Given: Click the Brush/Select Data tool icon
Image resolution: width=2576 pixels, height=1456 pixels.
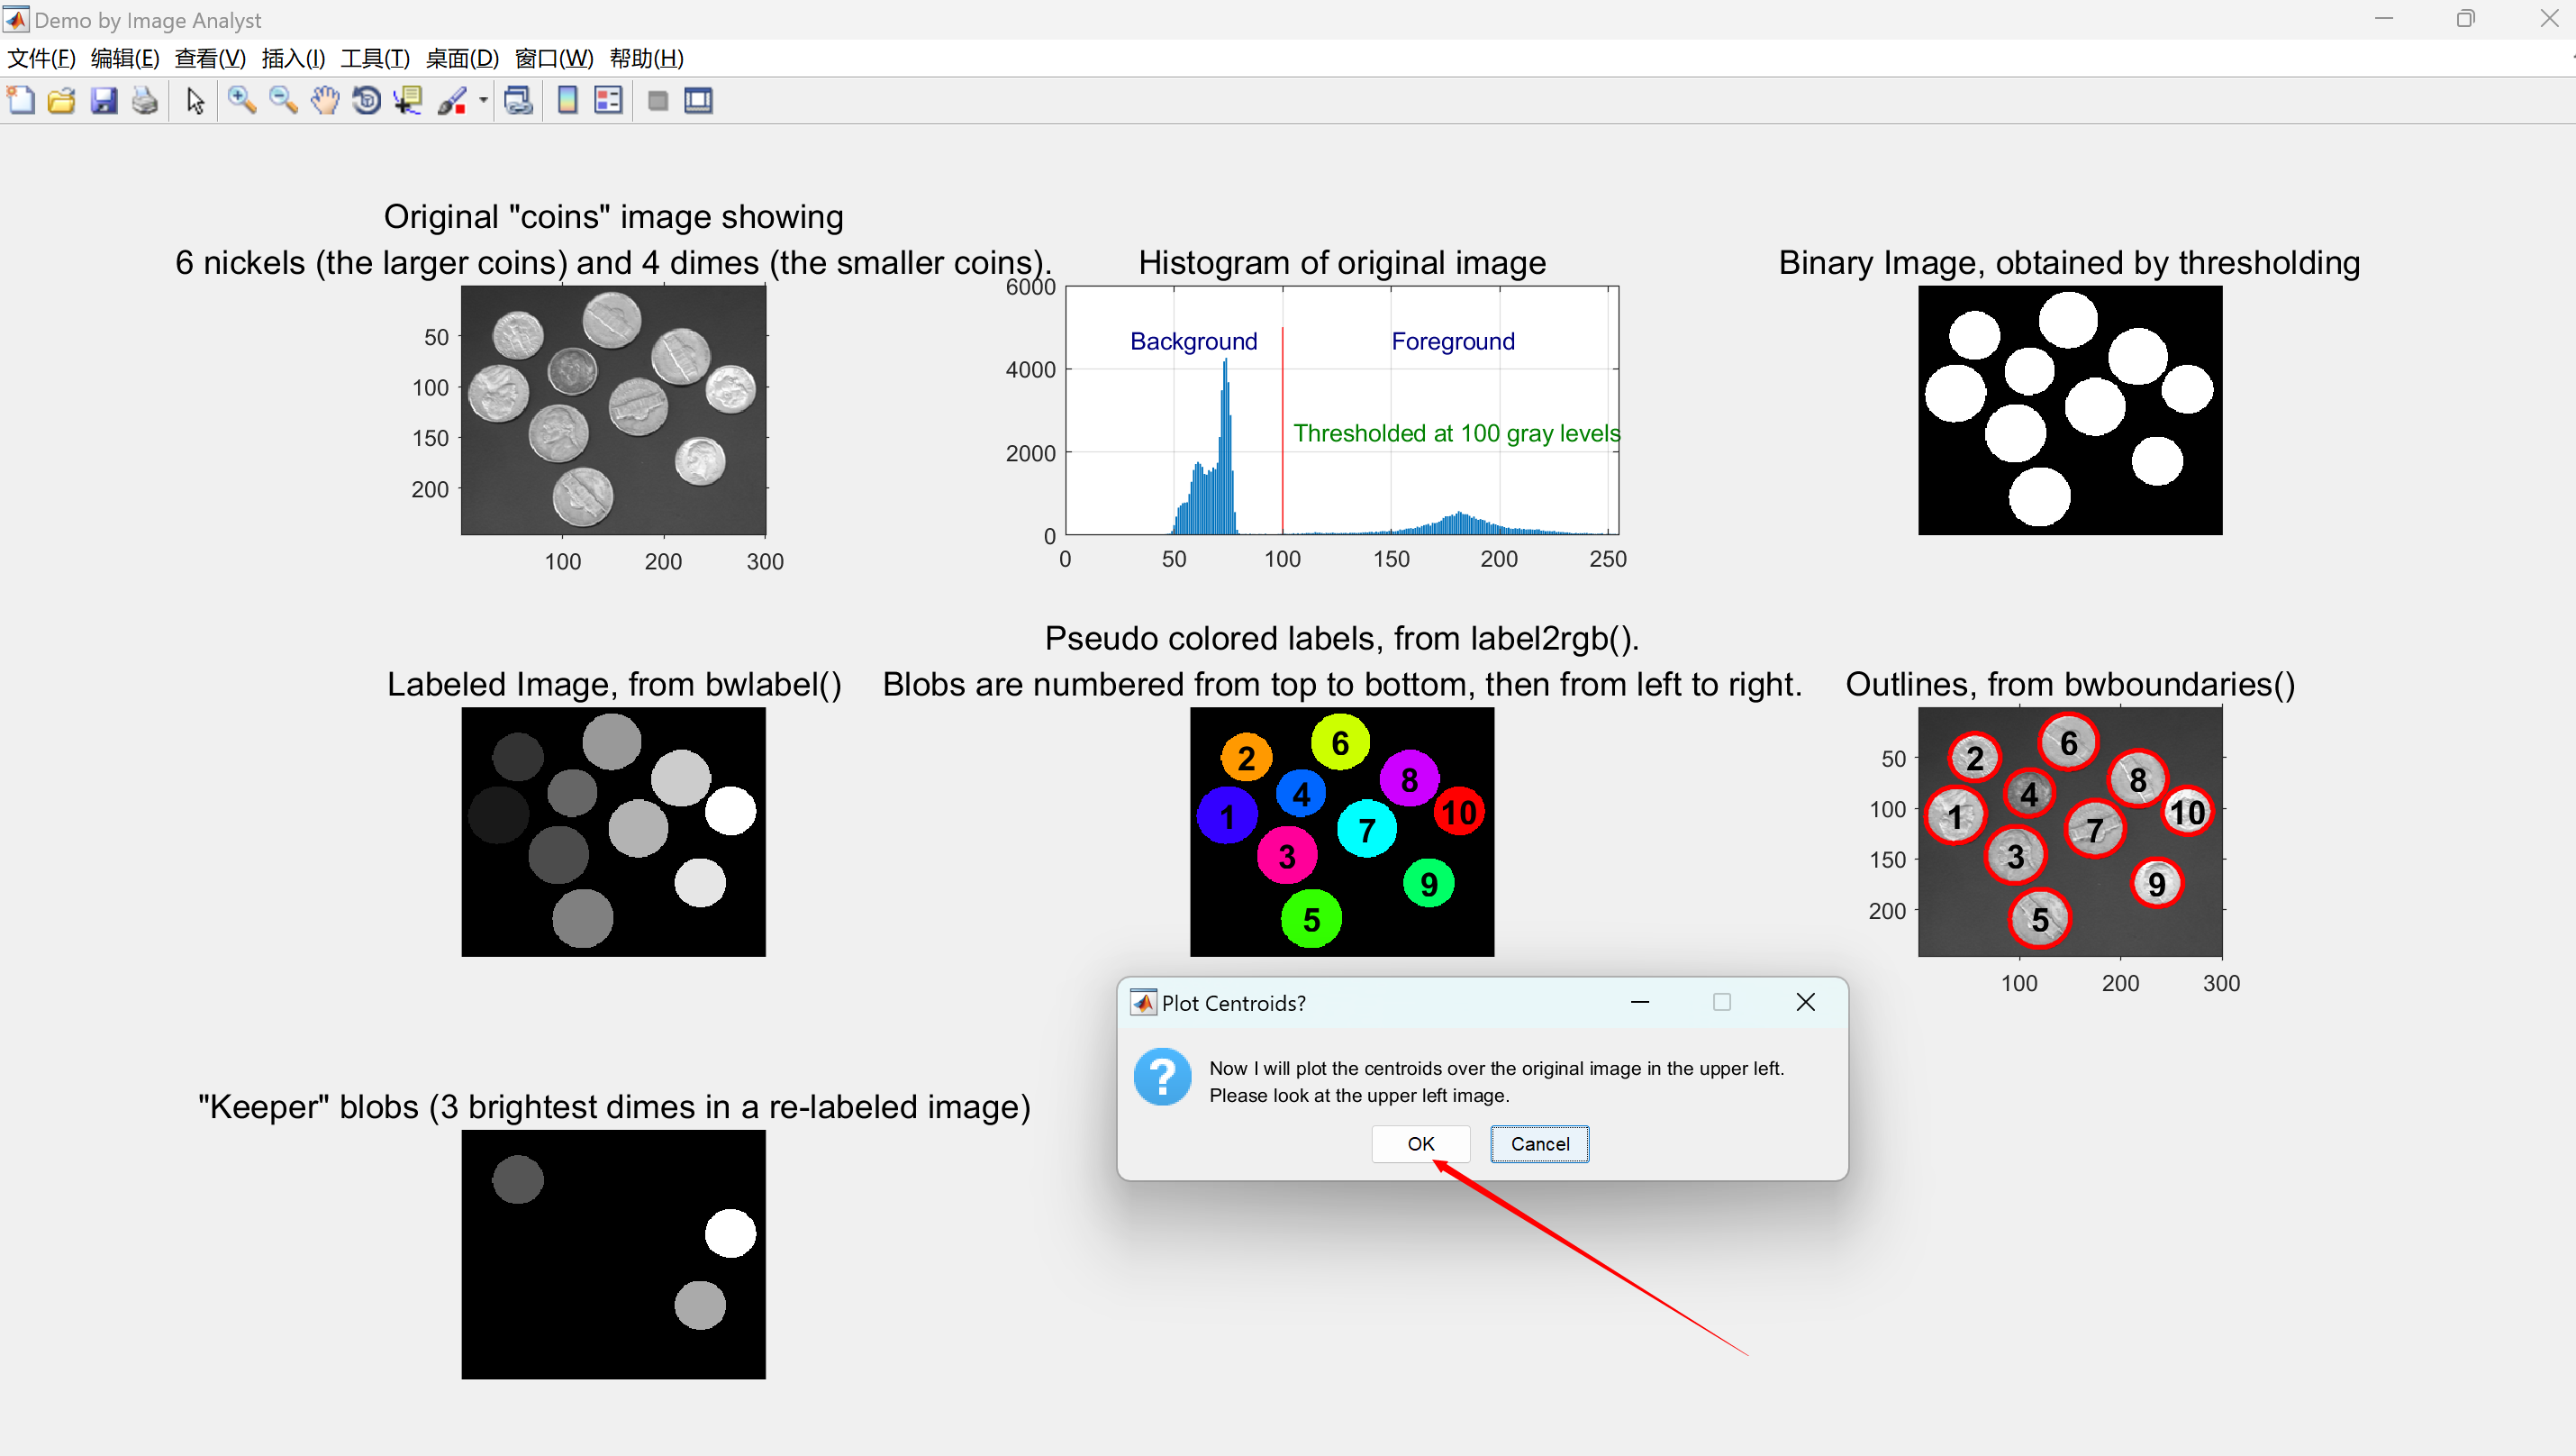Looking at the screenshot, I should point(452,100).
